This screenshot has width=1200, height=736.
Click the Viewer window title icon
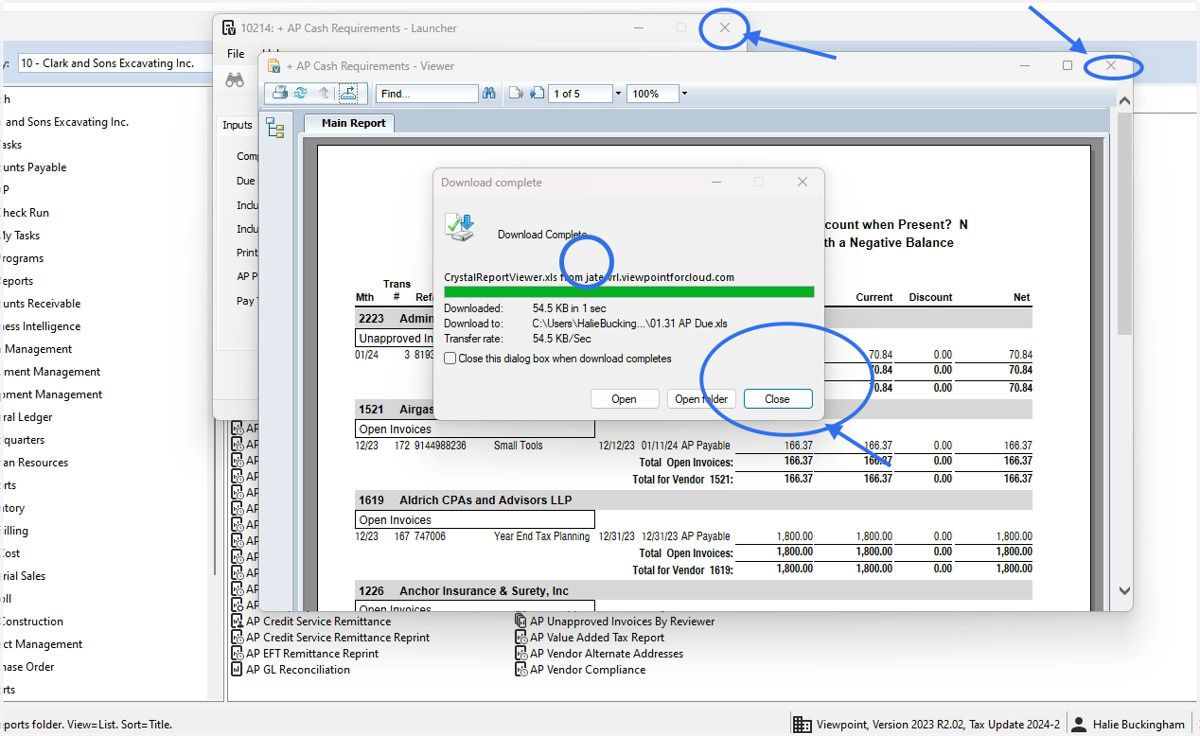point(274,66)
